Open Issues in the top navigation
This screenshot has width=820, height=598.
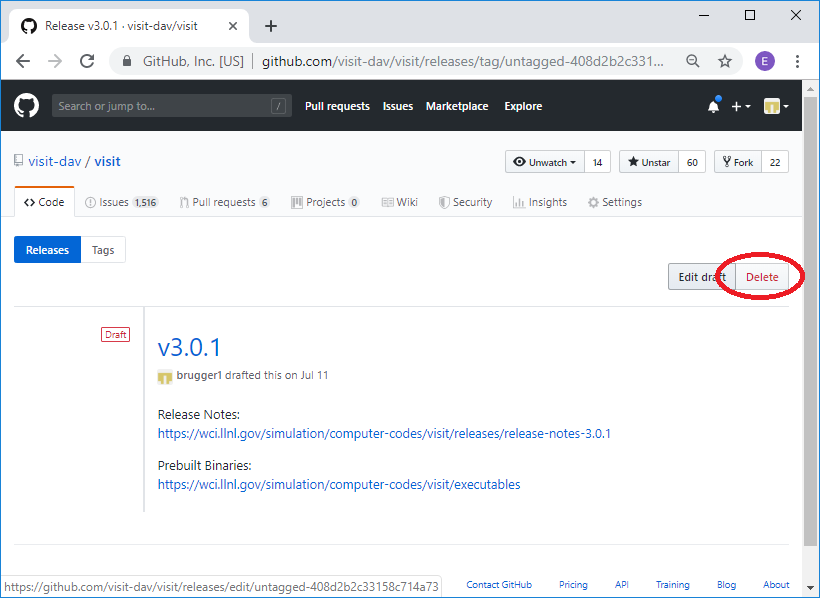point(397,106)
